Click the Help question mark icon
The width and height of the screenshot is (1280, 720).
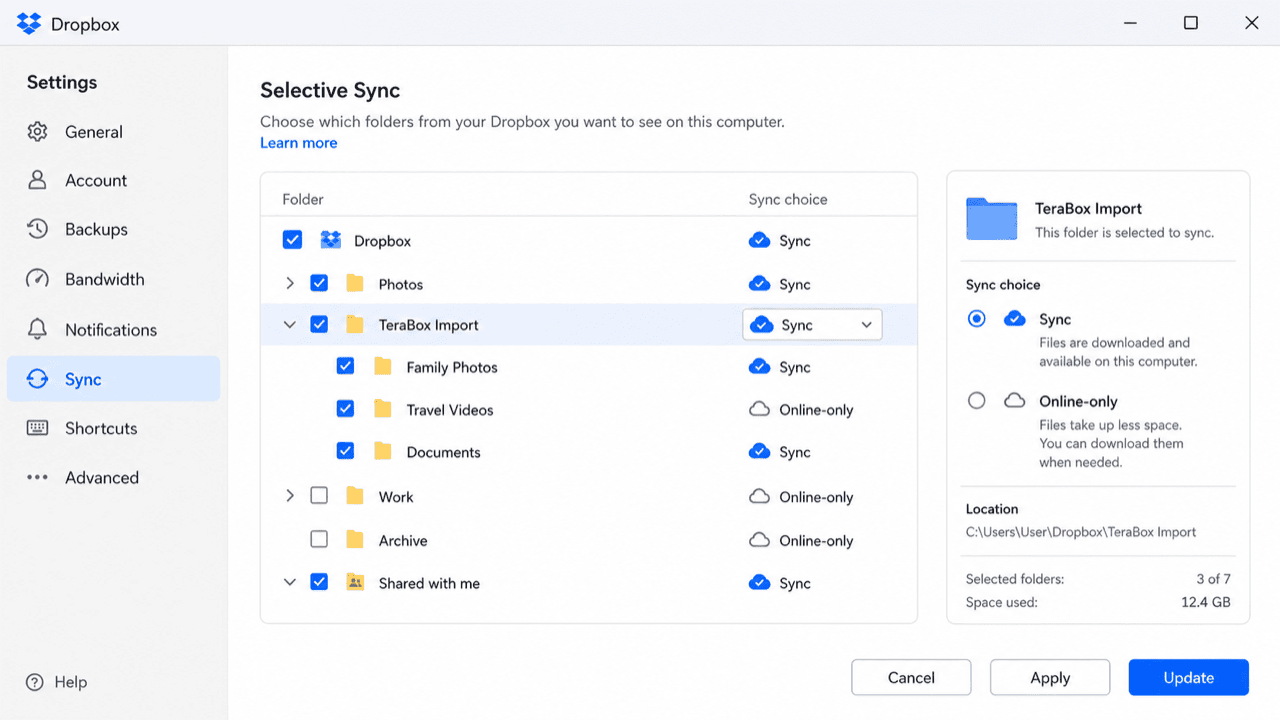point(35,682)
